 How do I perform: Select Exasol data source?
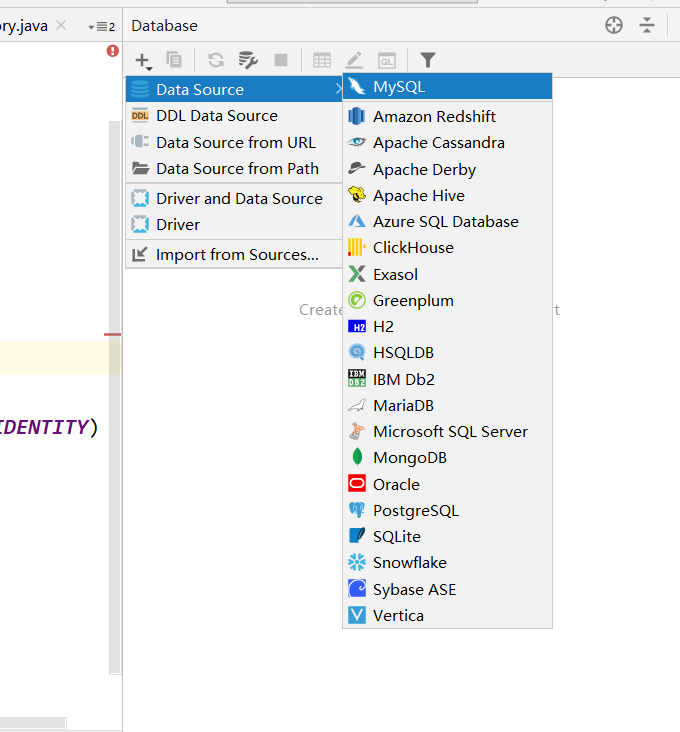point(448,274)
